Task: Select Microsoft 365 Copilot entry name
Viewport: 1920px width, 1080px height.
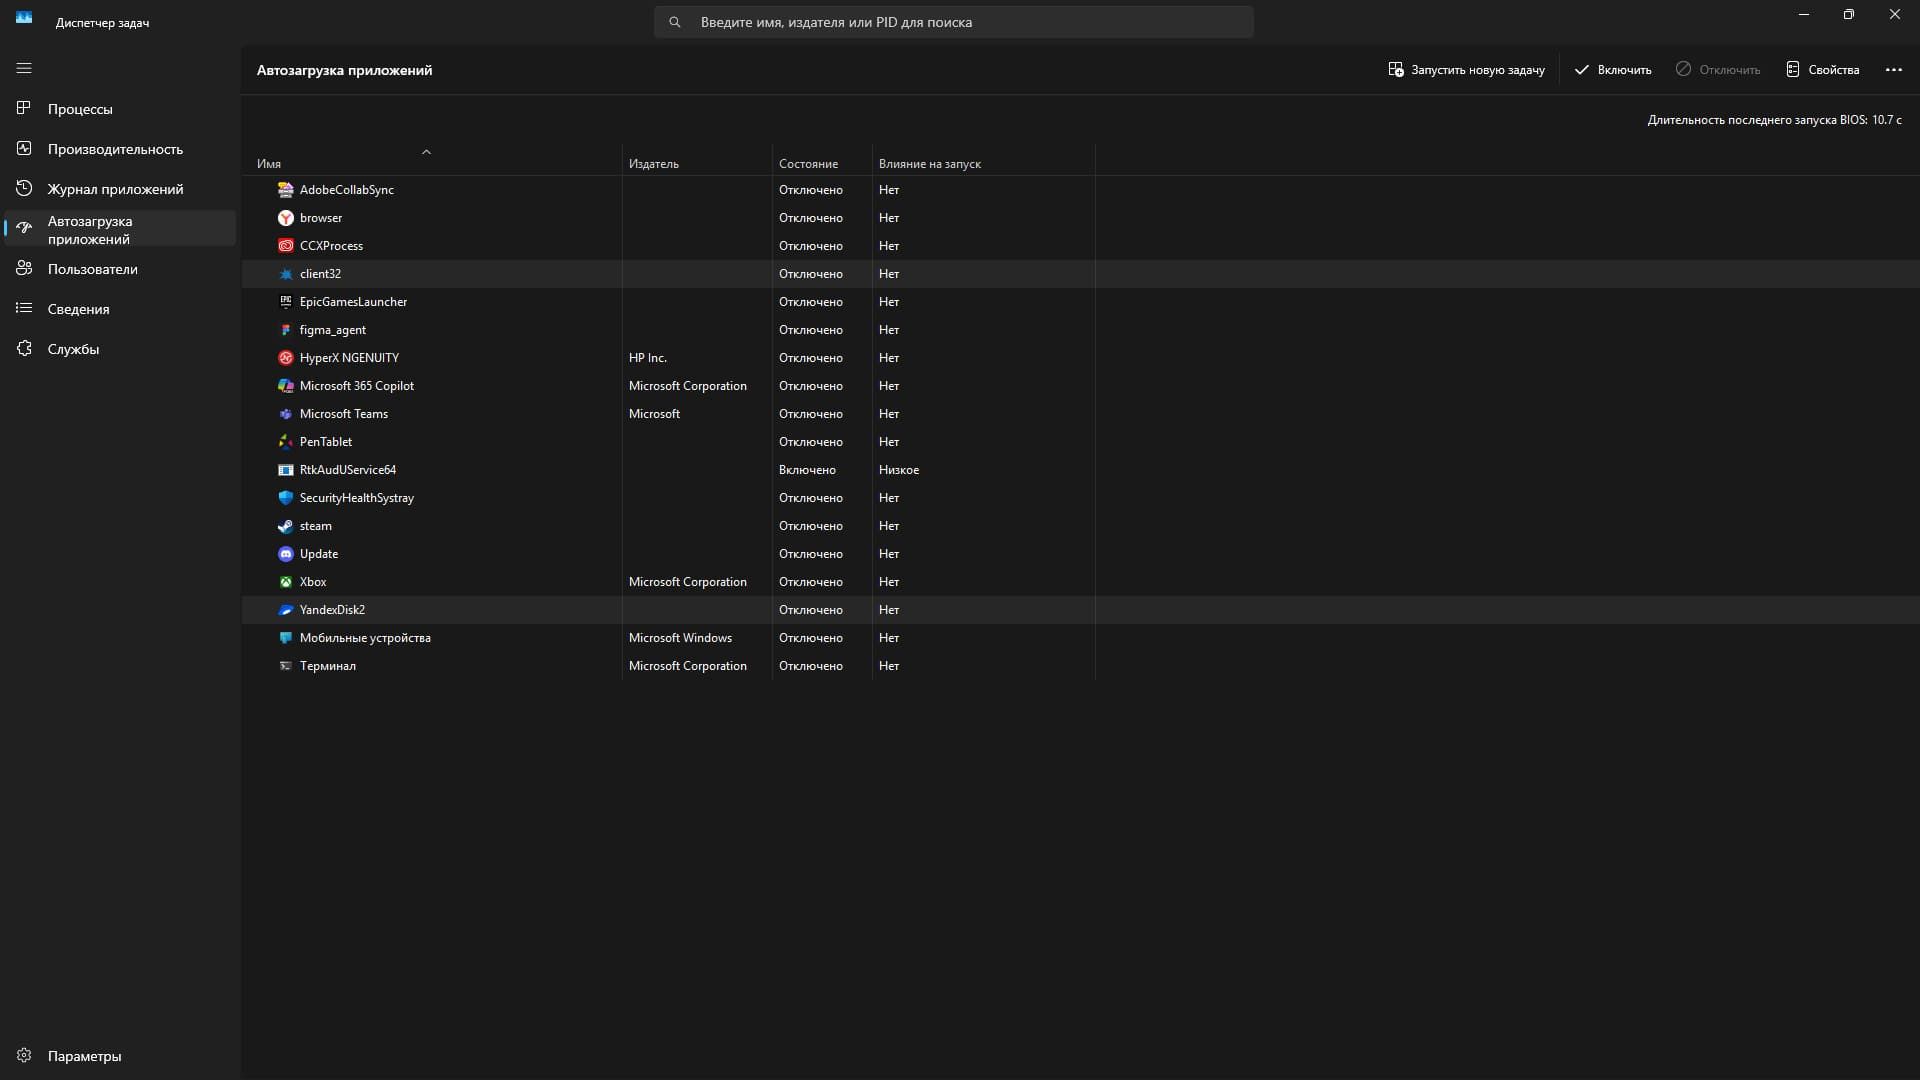Action: (x=357, y=386)
